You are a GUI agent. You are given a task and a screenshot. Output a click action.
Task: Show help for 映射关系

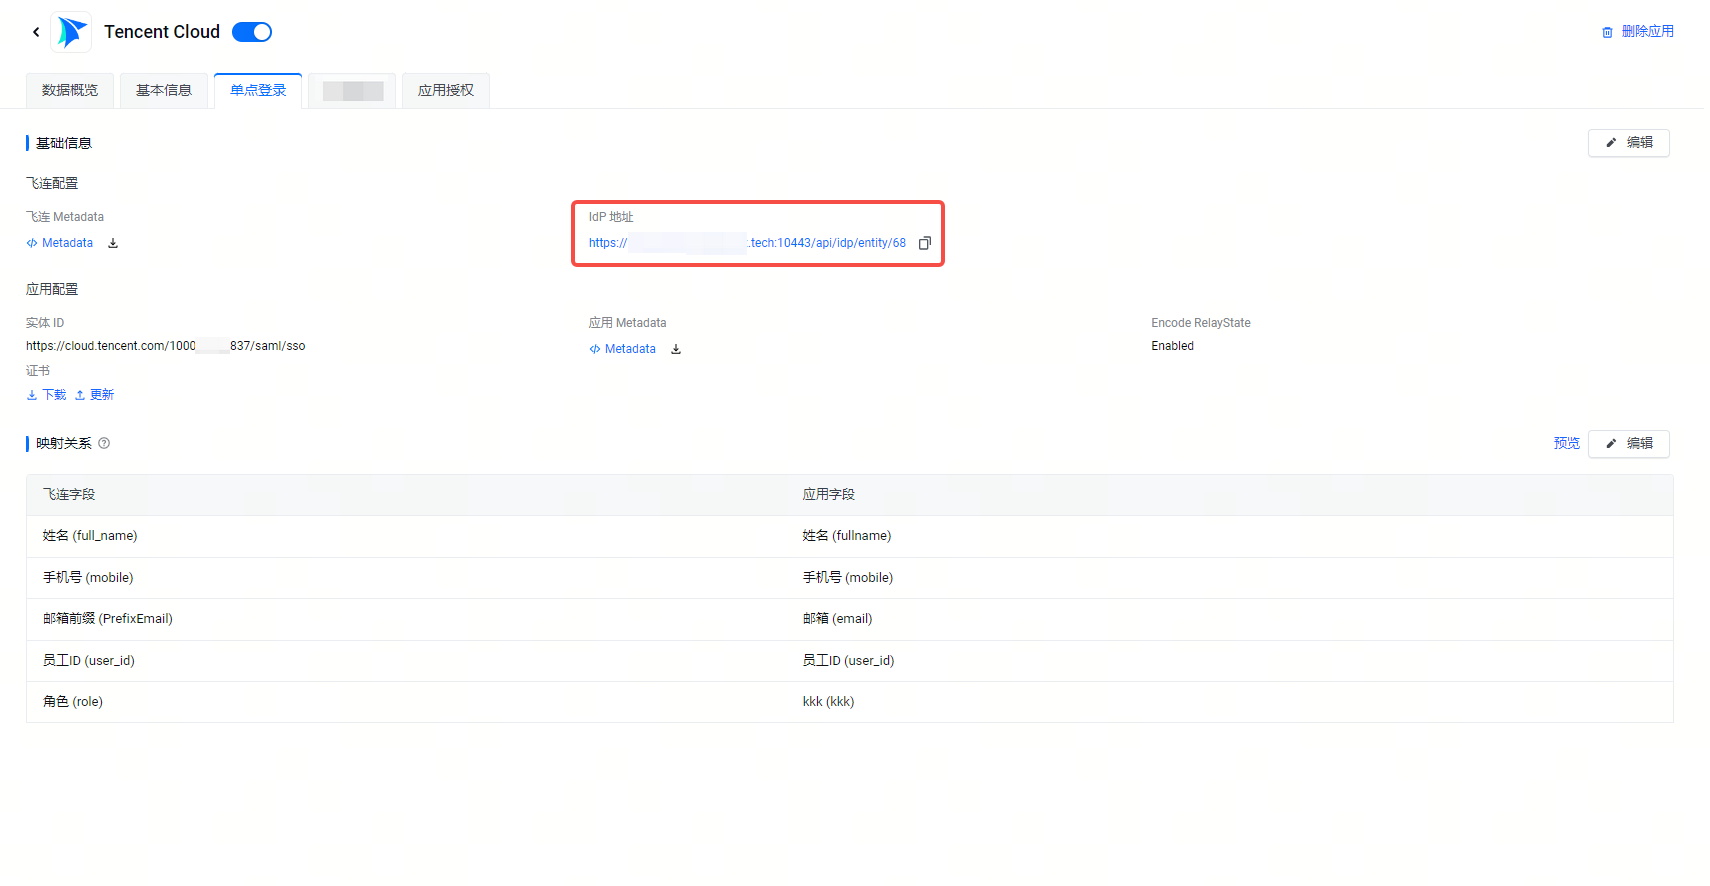(104, 443)
